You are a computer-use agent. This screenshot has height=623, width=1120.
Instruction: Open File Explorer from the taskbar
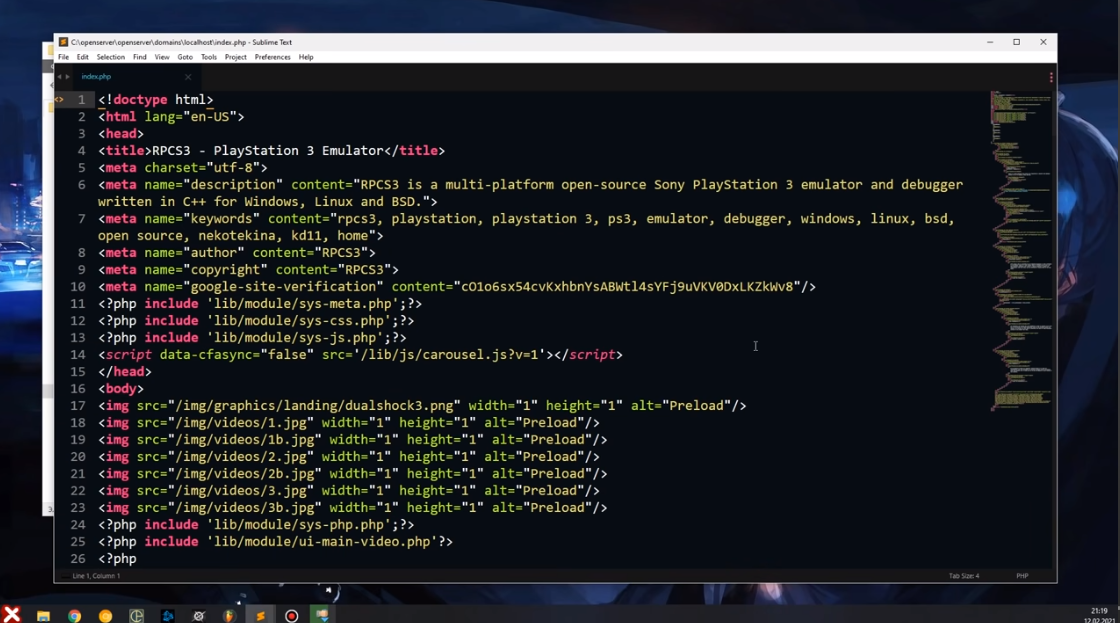(43, 616)
